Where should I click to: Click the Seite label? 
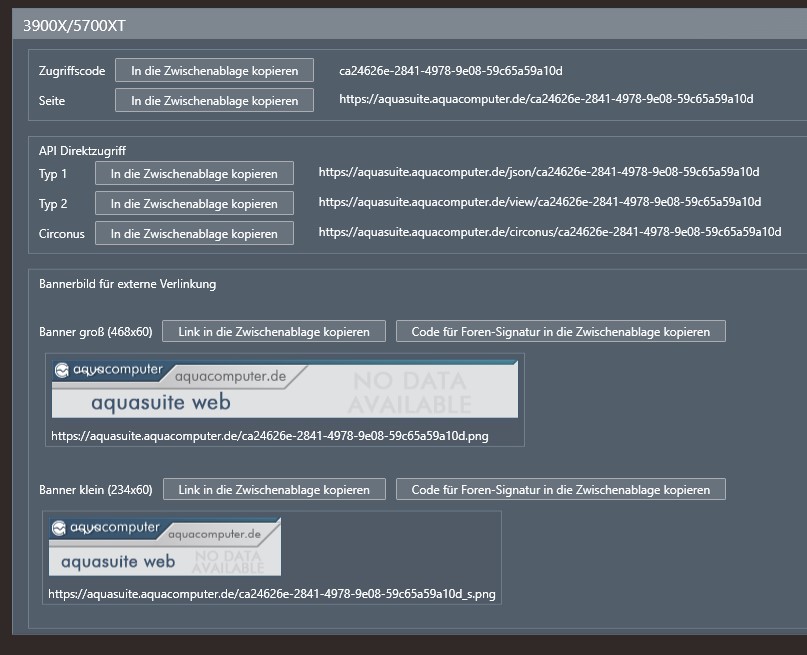(52, 101)
